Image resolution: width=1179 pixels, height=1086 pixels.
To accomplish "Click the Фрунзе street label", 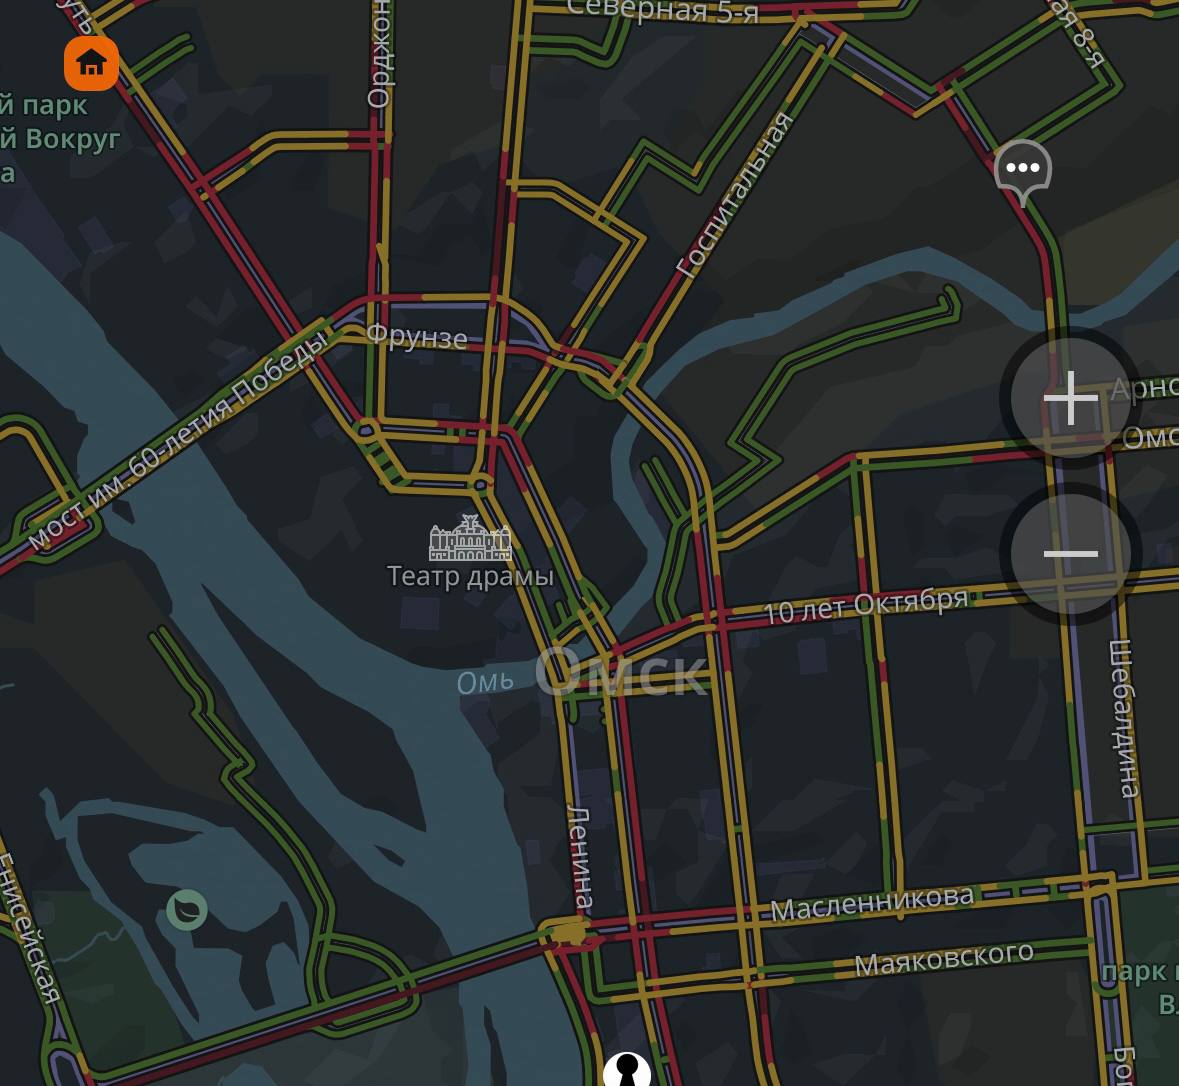I will (416, 336).
